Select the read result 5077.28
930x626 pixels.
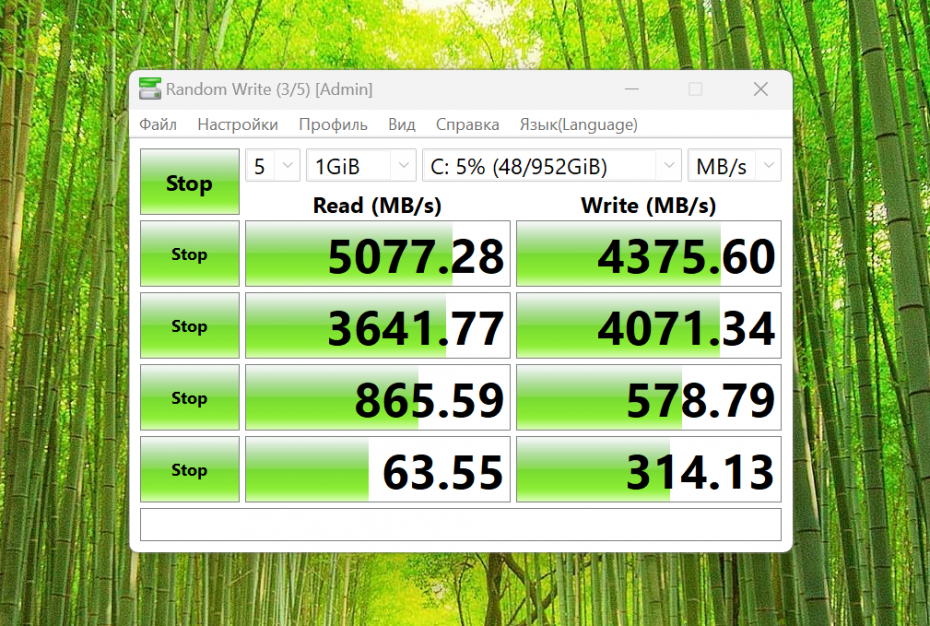378,254
